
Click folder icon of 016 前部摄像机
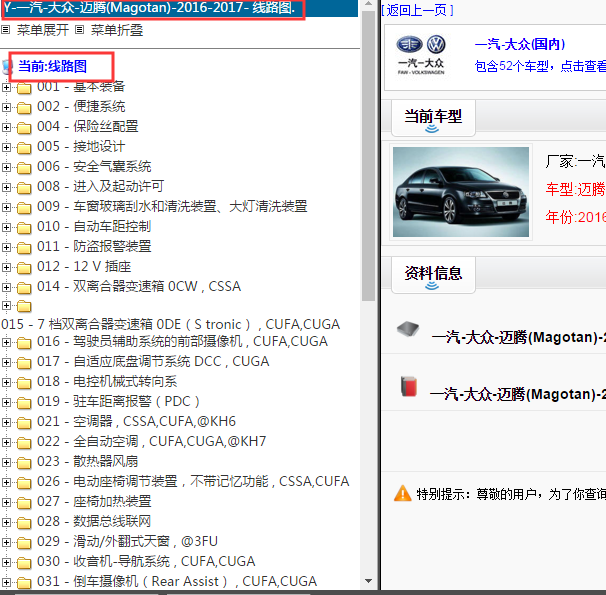(24, 343)
